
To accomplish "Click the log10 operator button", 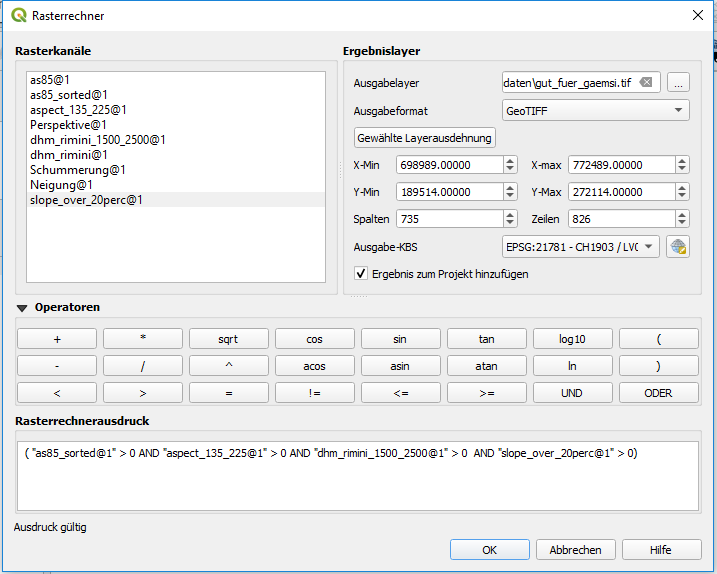I will pyautogui.click(x=572, y=339).
